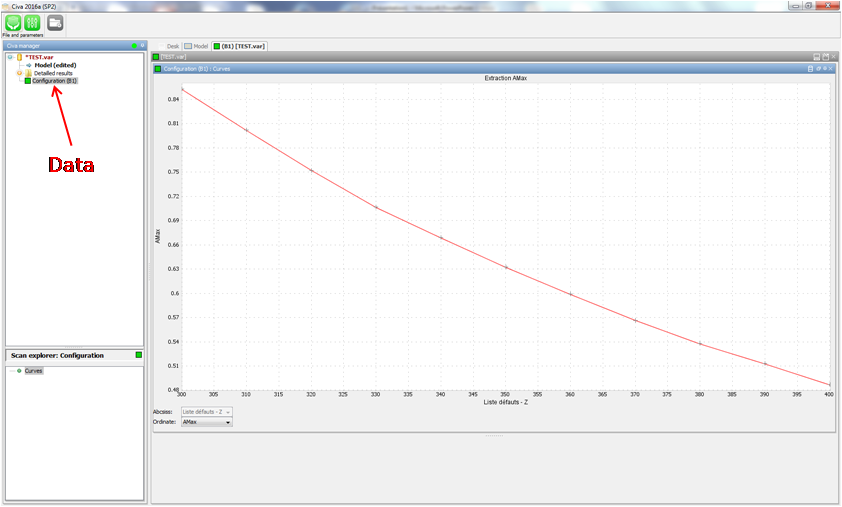Click green status square in Scan explorer header
Image resolution: width=842 pixels, height=507 pixels.
pyautogui.click(x=139, y=355)
